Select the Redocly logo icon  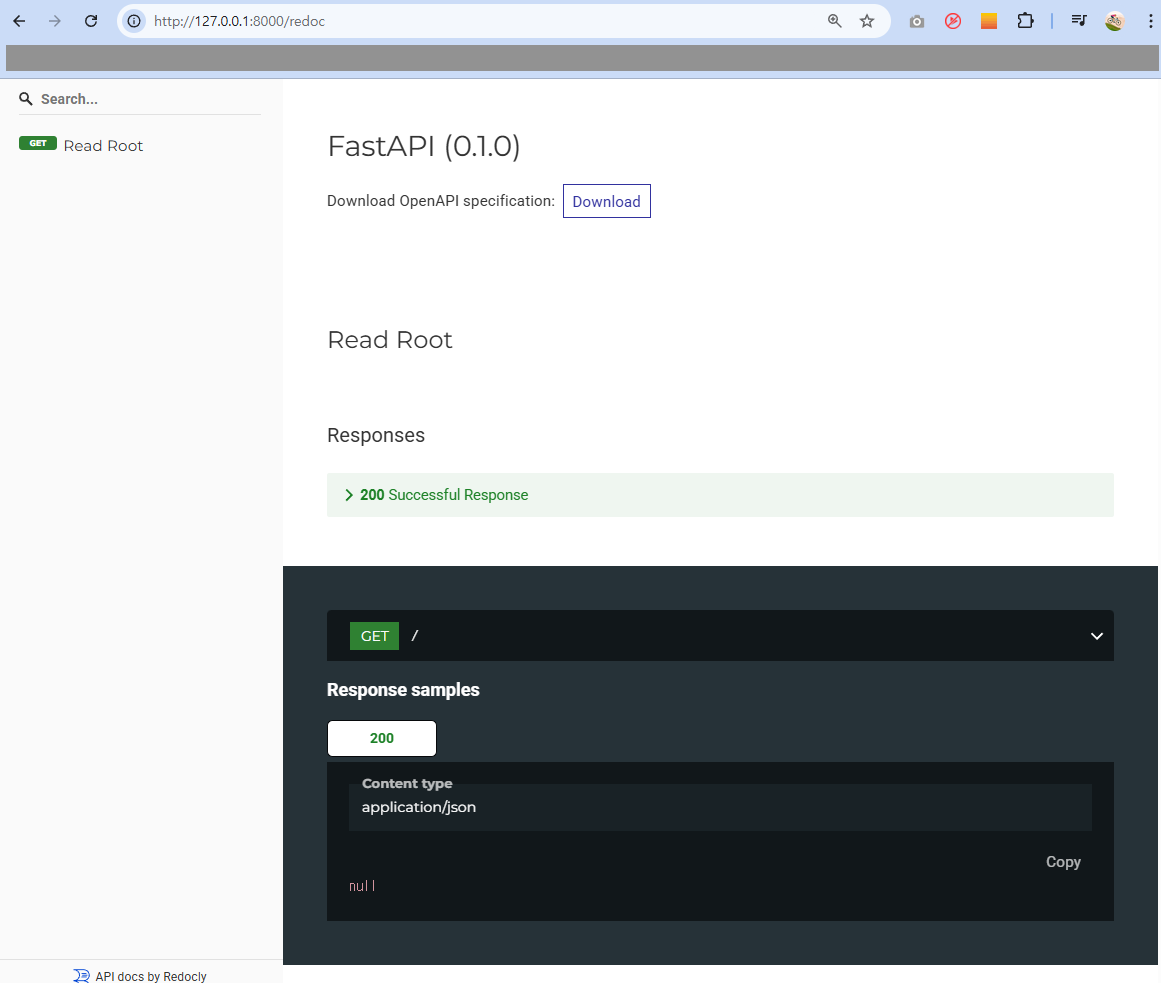click(81, 976)
